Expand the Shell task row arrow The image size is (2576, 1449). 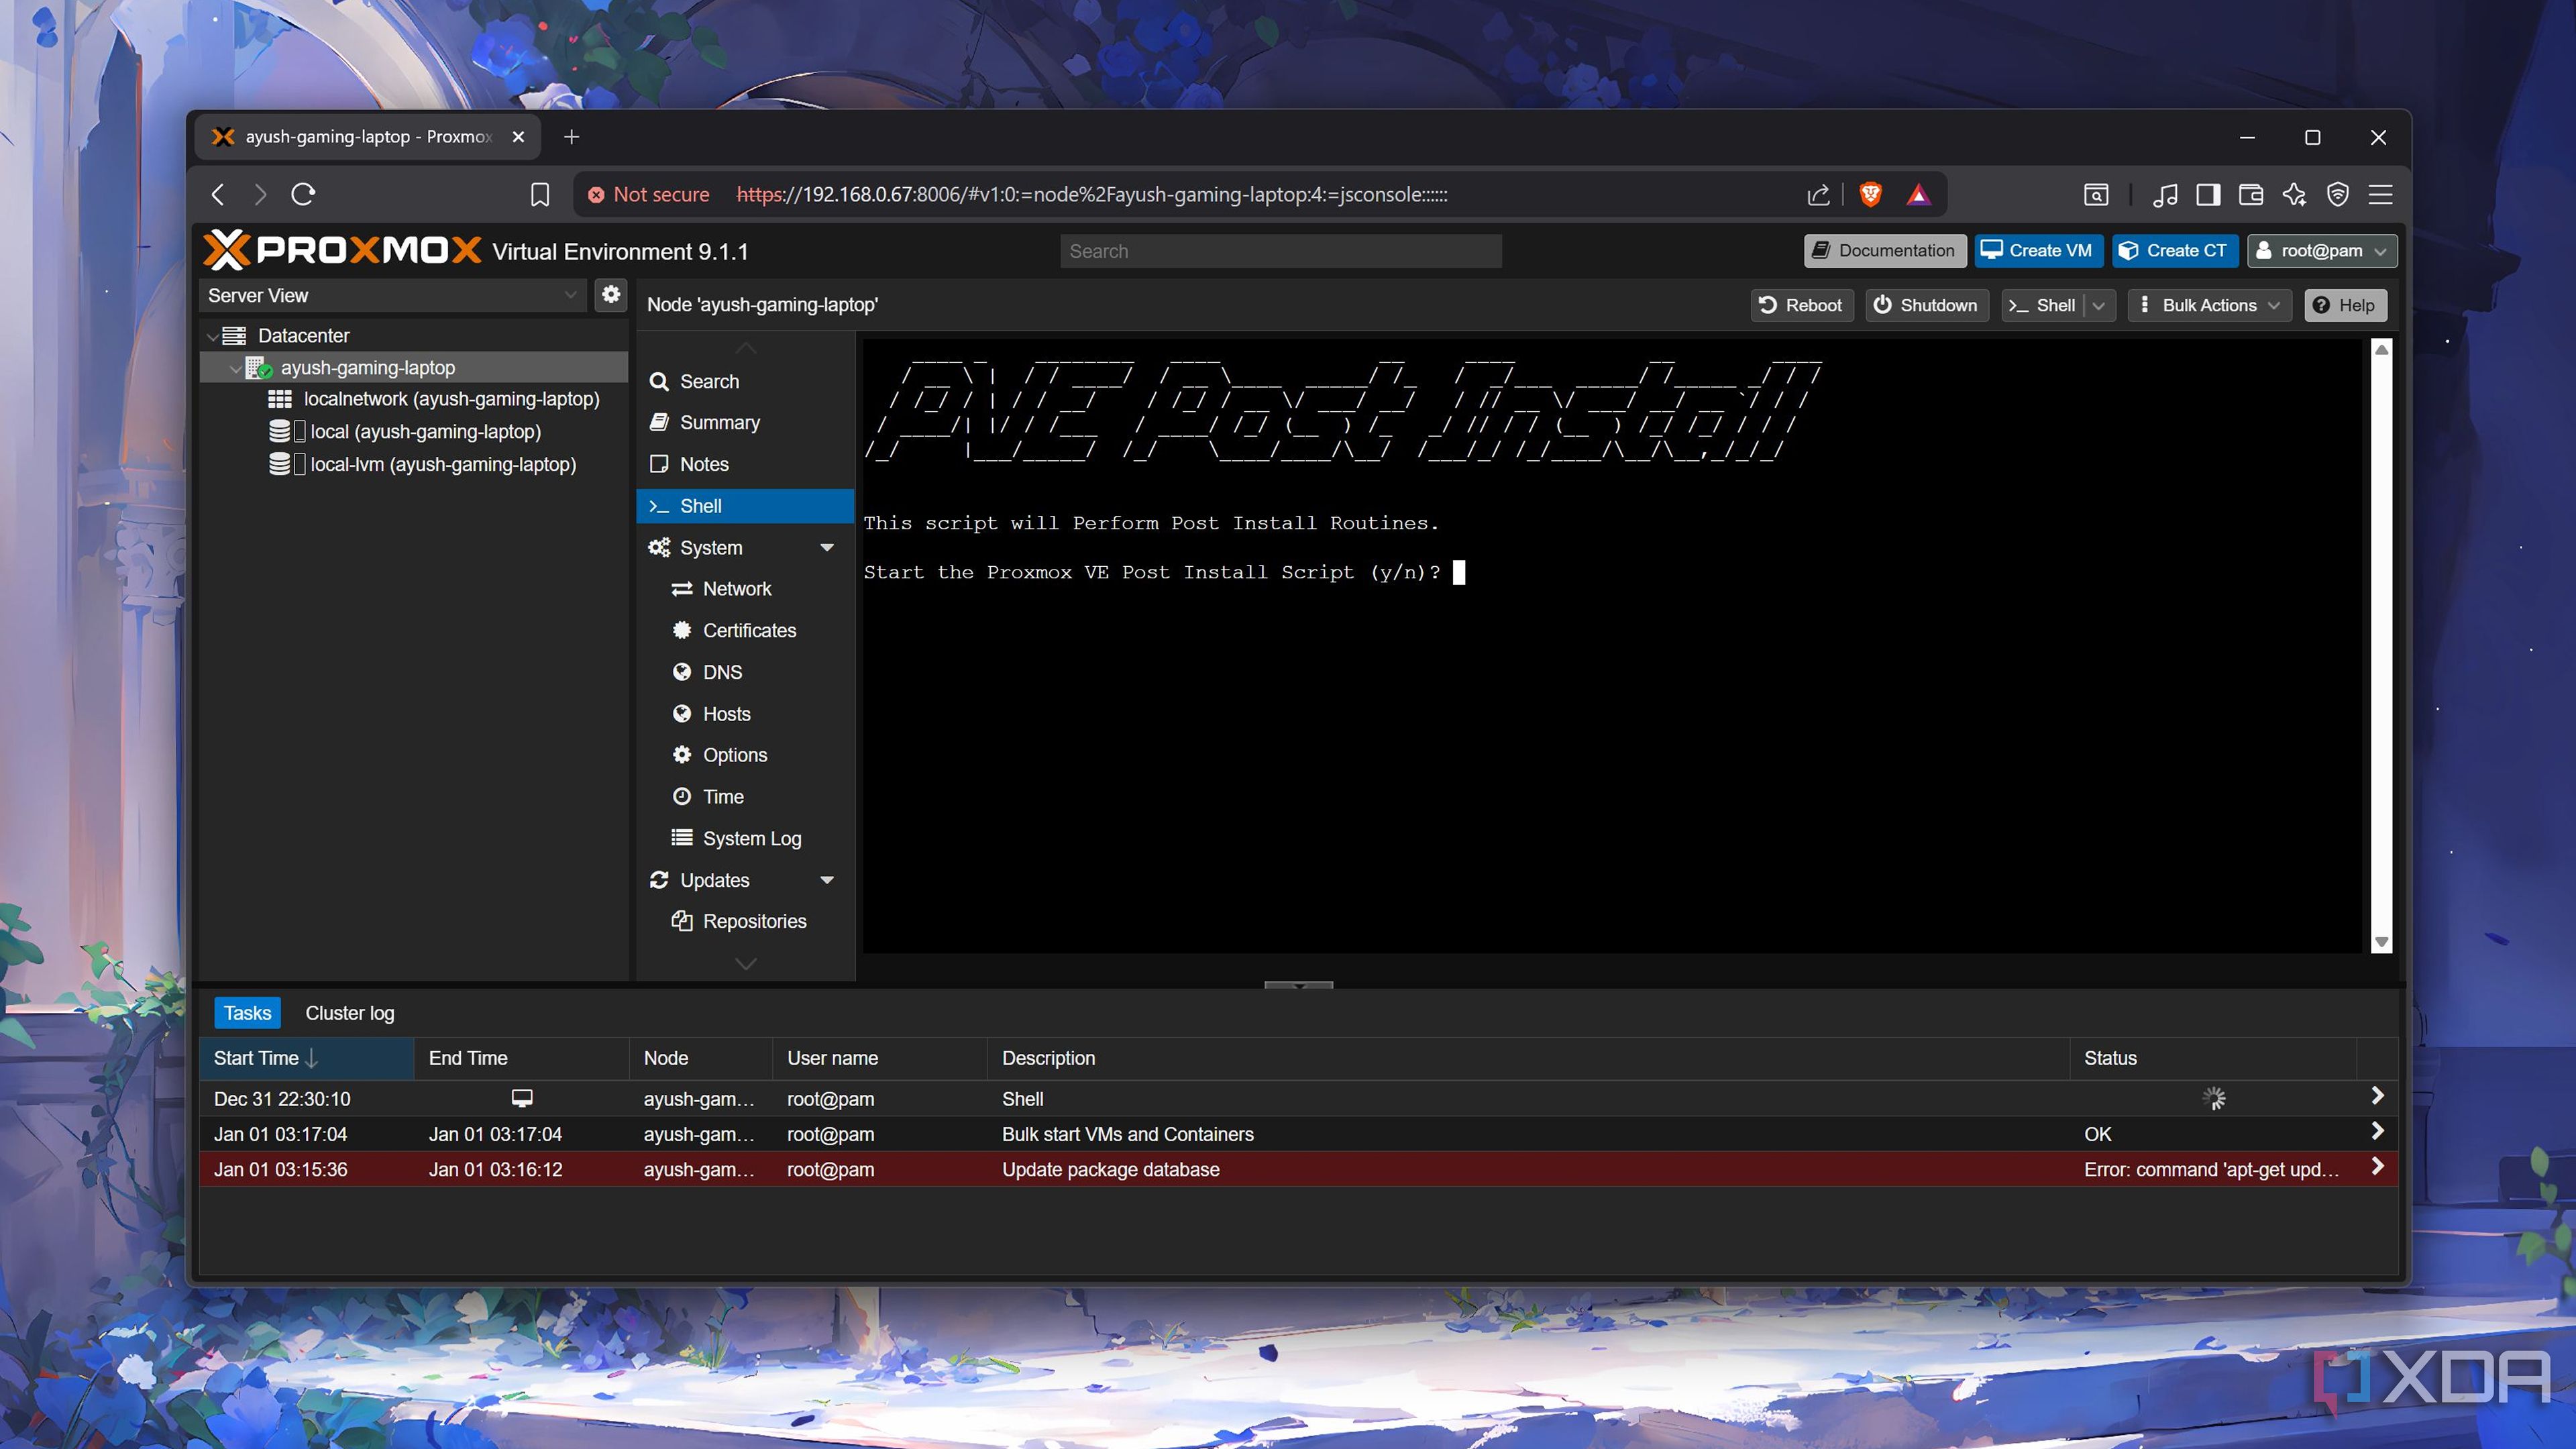pyautogui.click(x=2378, y=1096)
